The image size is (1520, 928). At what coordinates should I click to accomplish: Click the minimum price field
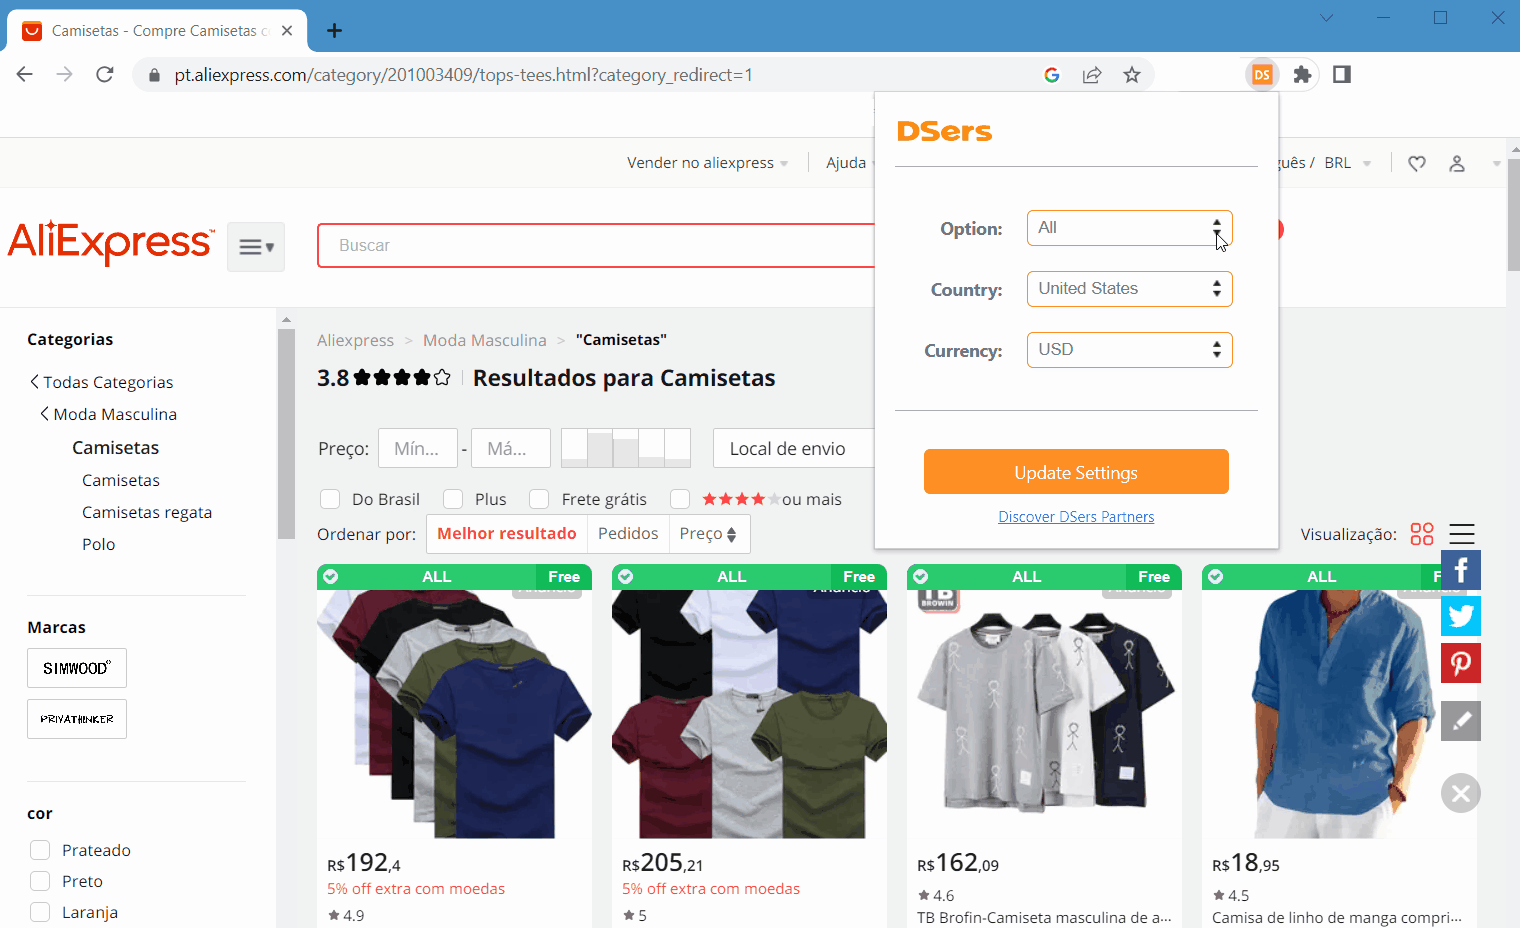pos(418,448)
